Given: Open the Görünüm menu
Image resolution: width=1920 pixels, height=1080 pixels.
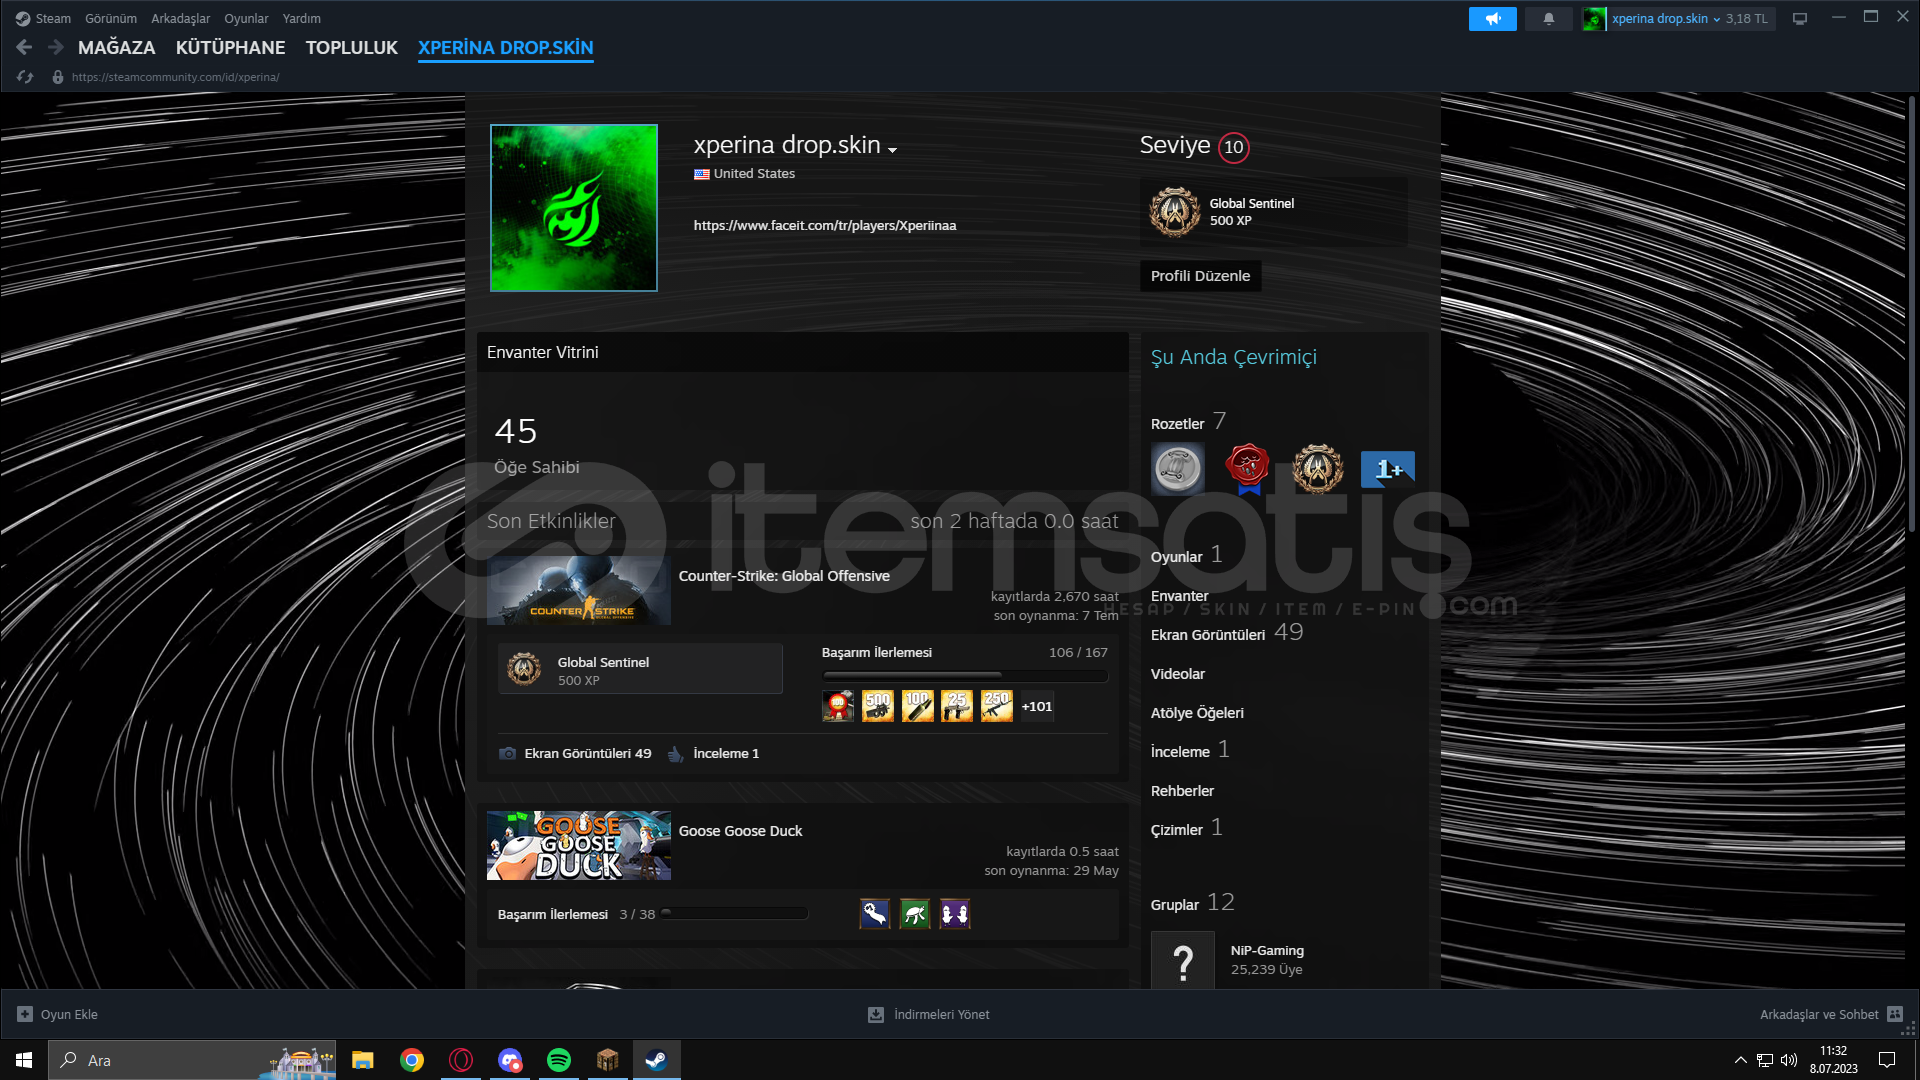Looking at the screenshot, I should click(111, 18).
